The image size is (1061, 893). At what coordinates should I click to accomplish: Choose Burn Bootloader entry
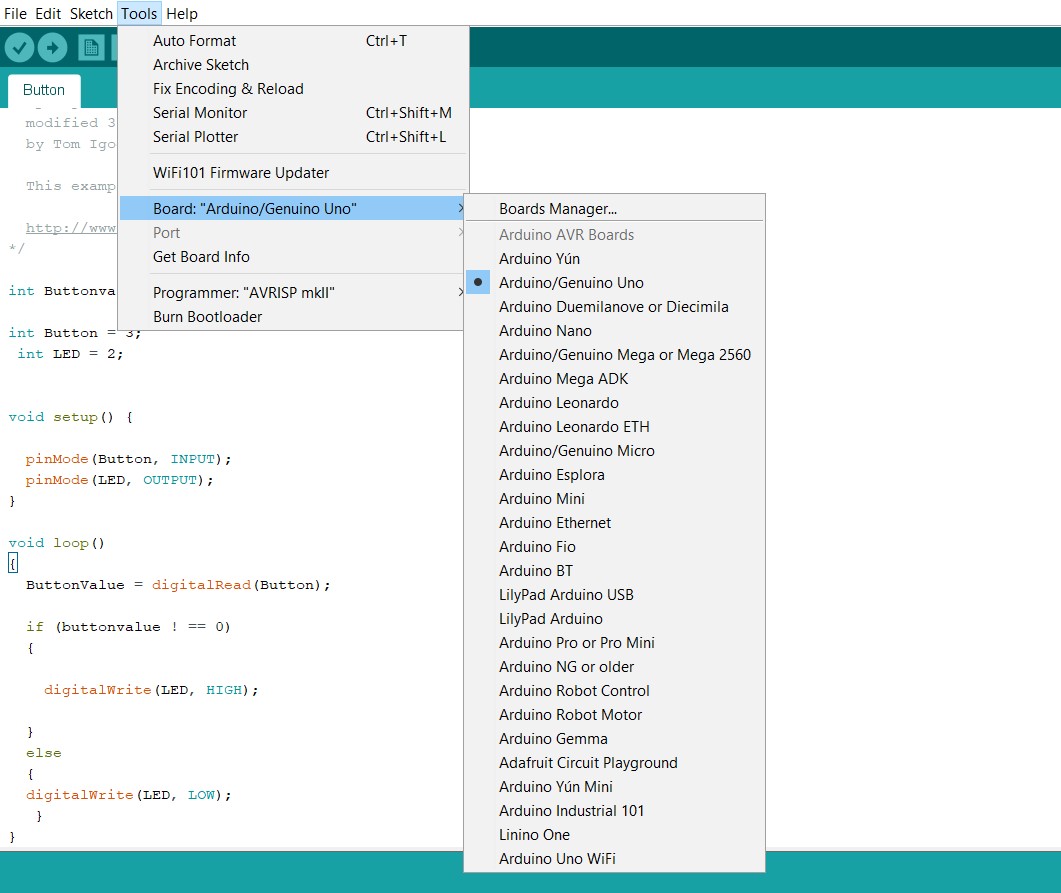[292, 317]
